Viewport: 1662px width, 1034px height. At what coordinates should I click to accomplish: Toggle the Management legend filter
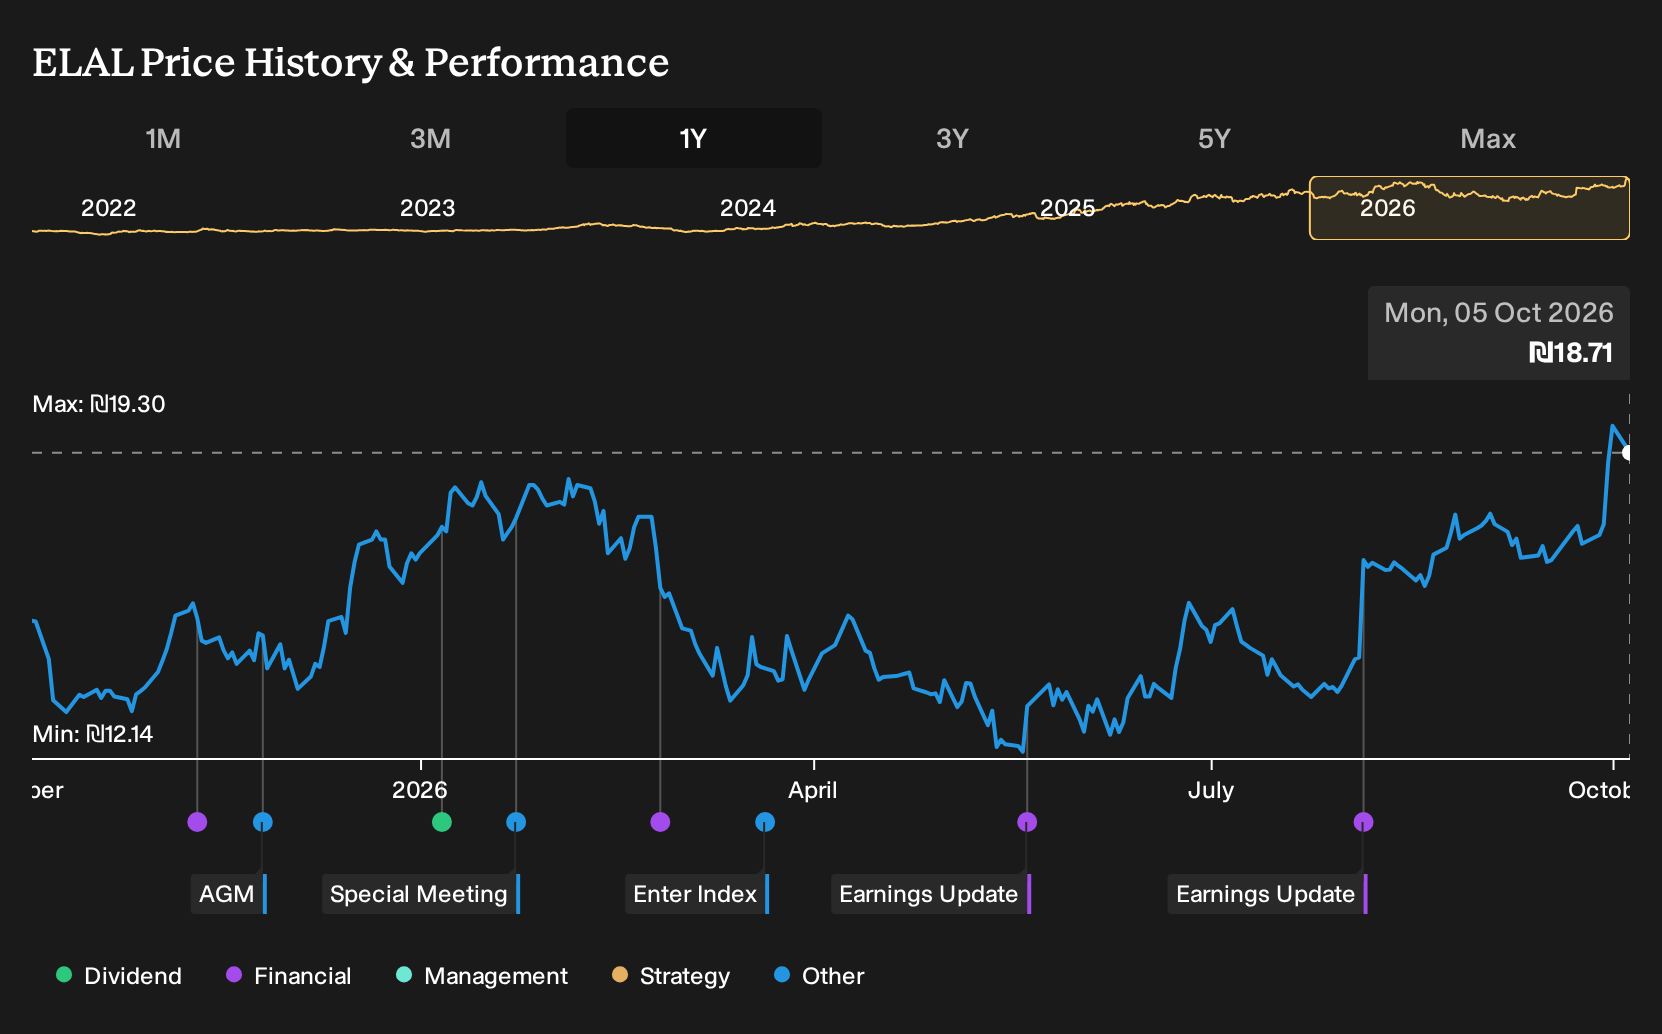(482, 976)
